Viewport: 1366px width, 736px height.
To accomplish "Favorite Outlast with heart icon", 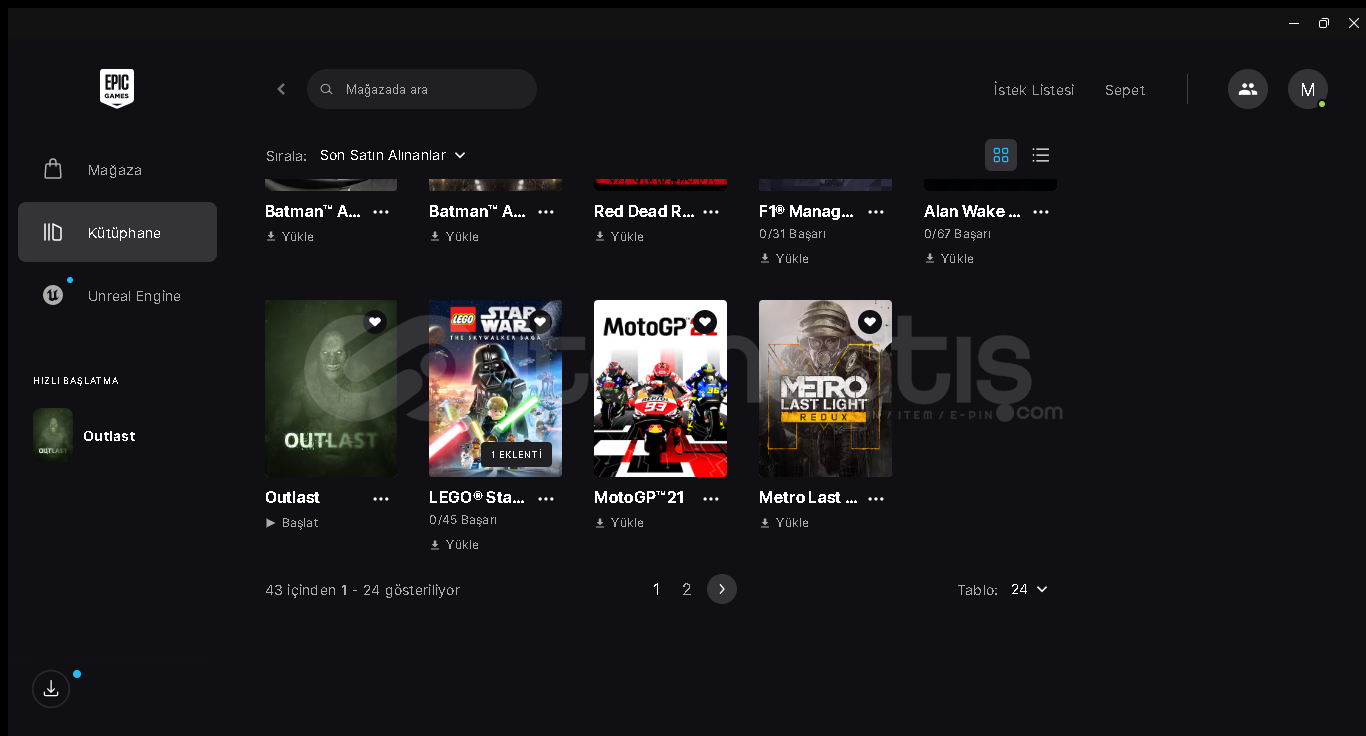I will coord(375,322).
